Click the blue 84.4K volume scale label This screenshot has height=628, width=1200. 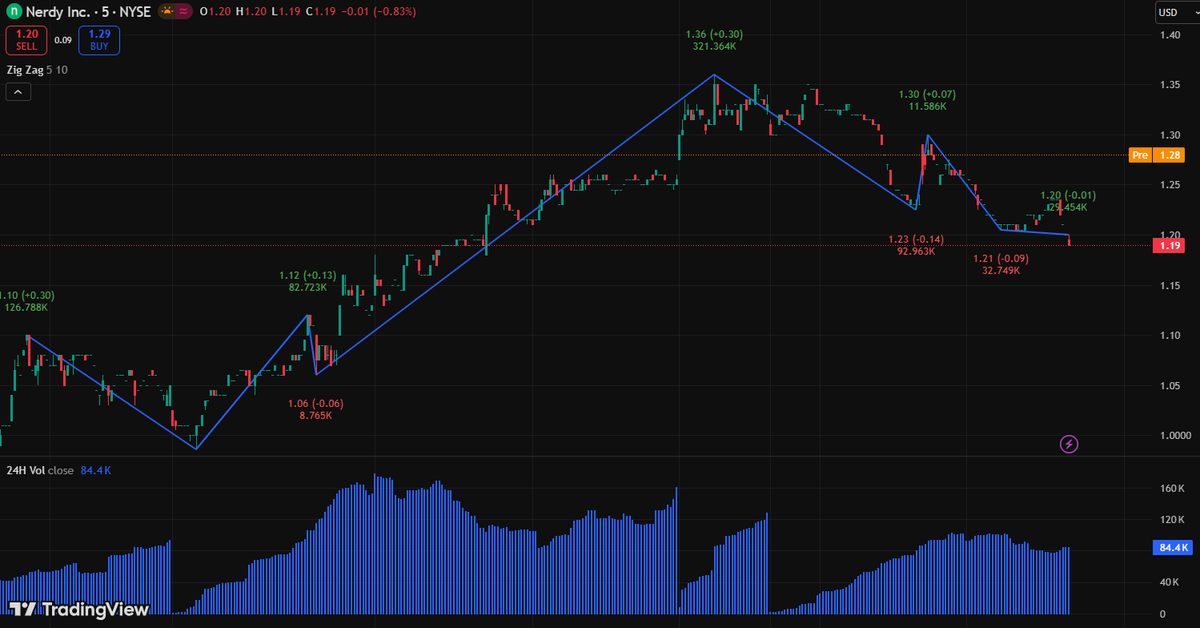[x=1174, y=548]
